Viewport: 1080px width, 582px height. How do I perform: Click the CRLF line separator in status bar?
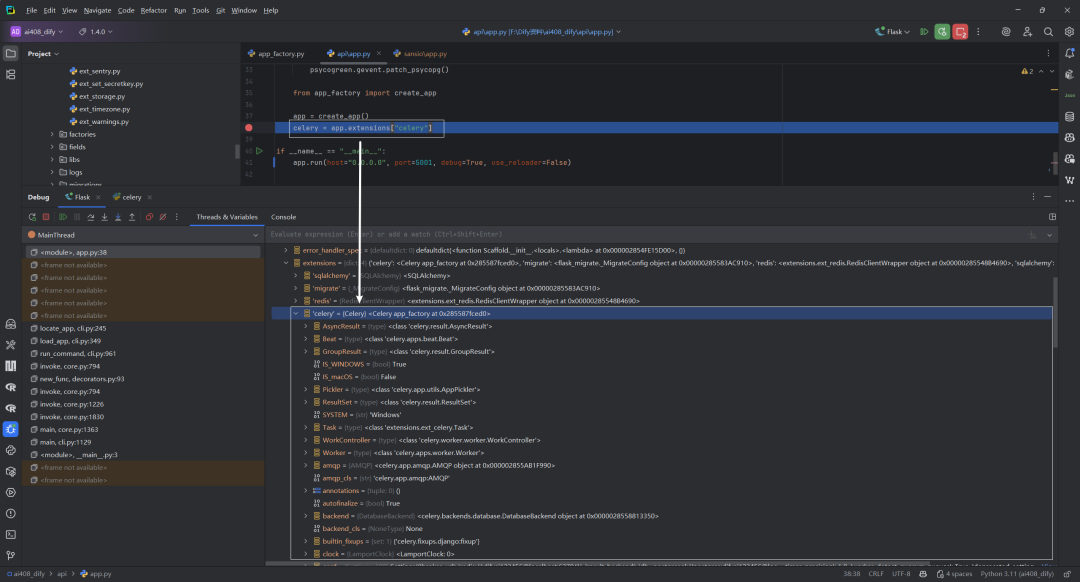[875, 574]
